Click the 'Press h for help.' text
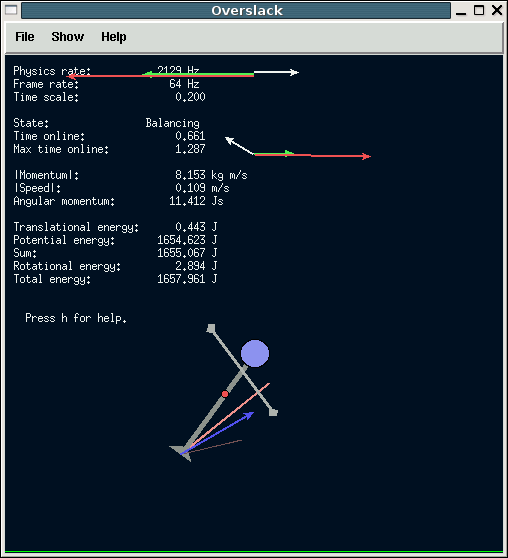Screen dimensions: 508x558 [x=76, y=318]
